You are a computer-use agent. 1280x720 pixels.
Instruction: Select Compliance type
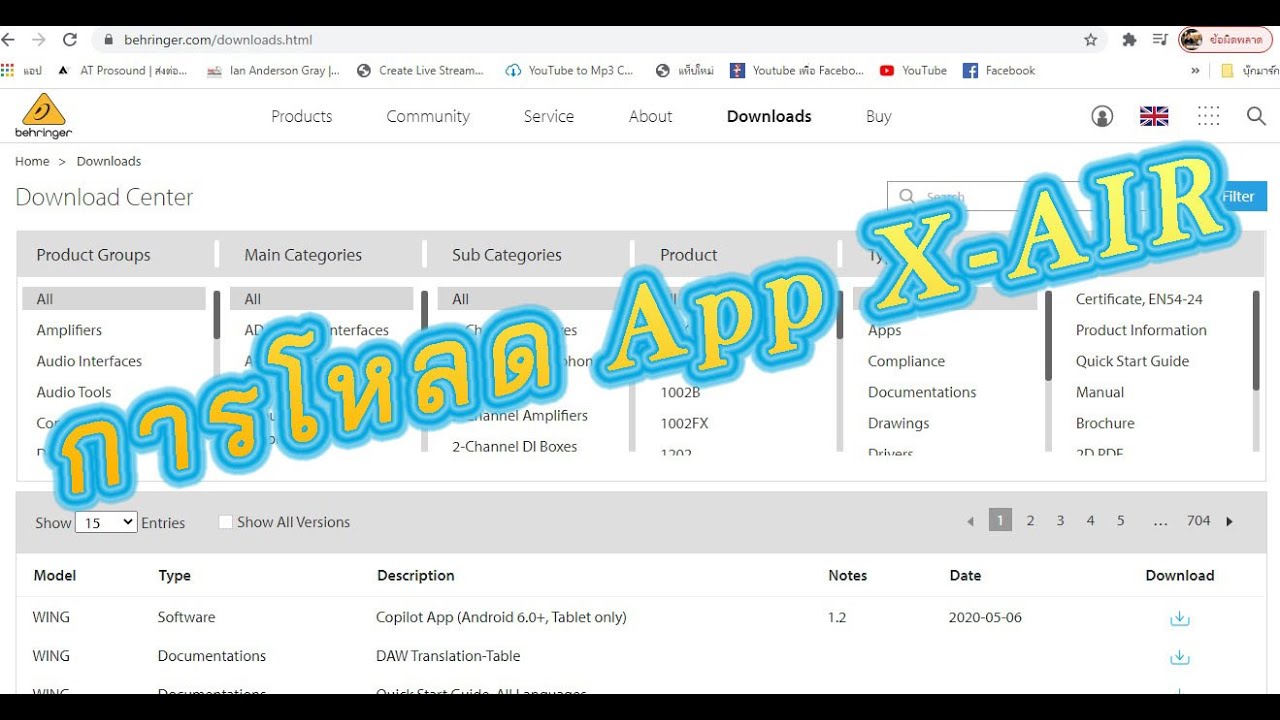[906, 361]
